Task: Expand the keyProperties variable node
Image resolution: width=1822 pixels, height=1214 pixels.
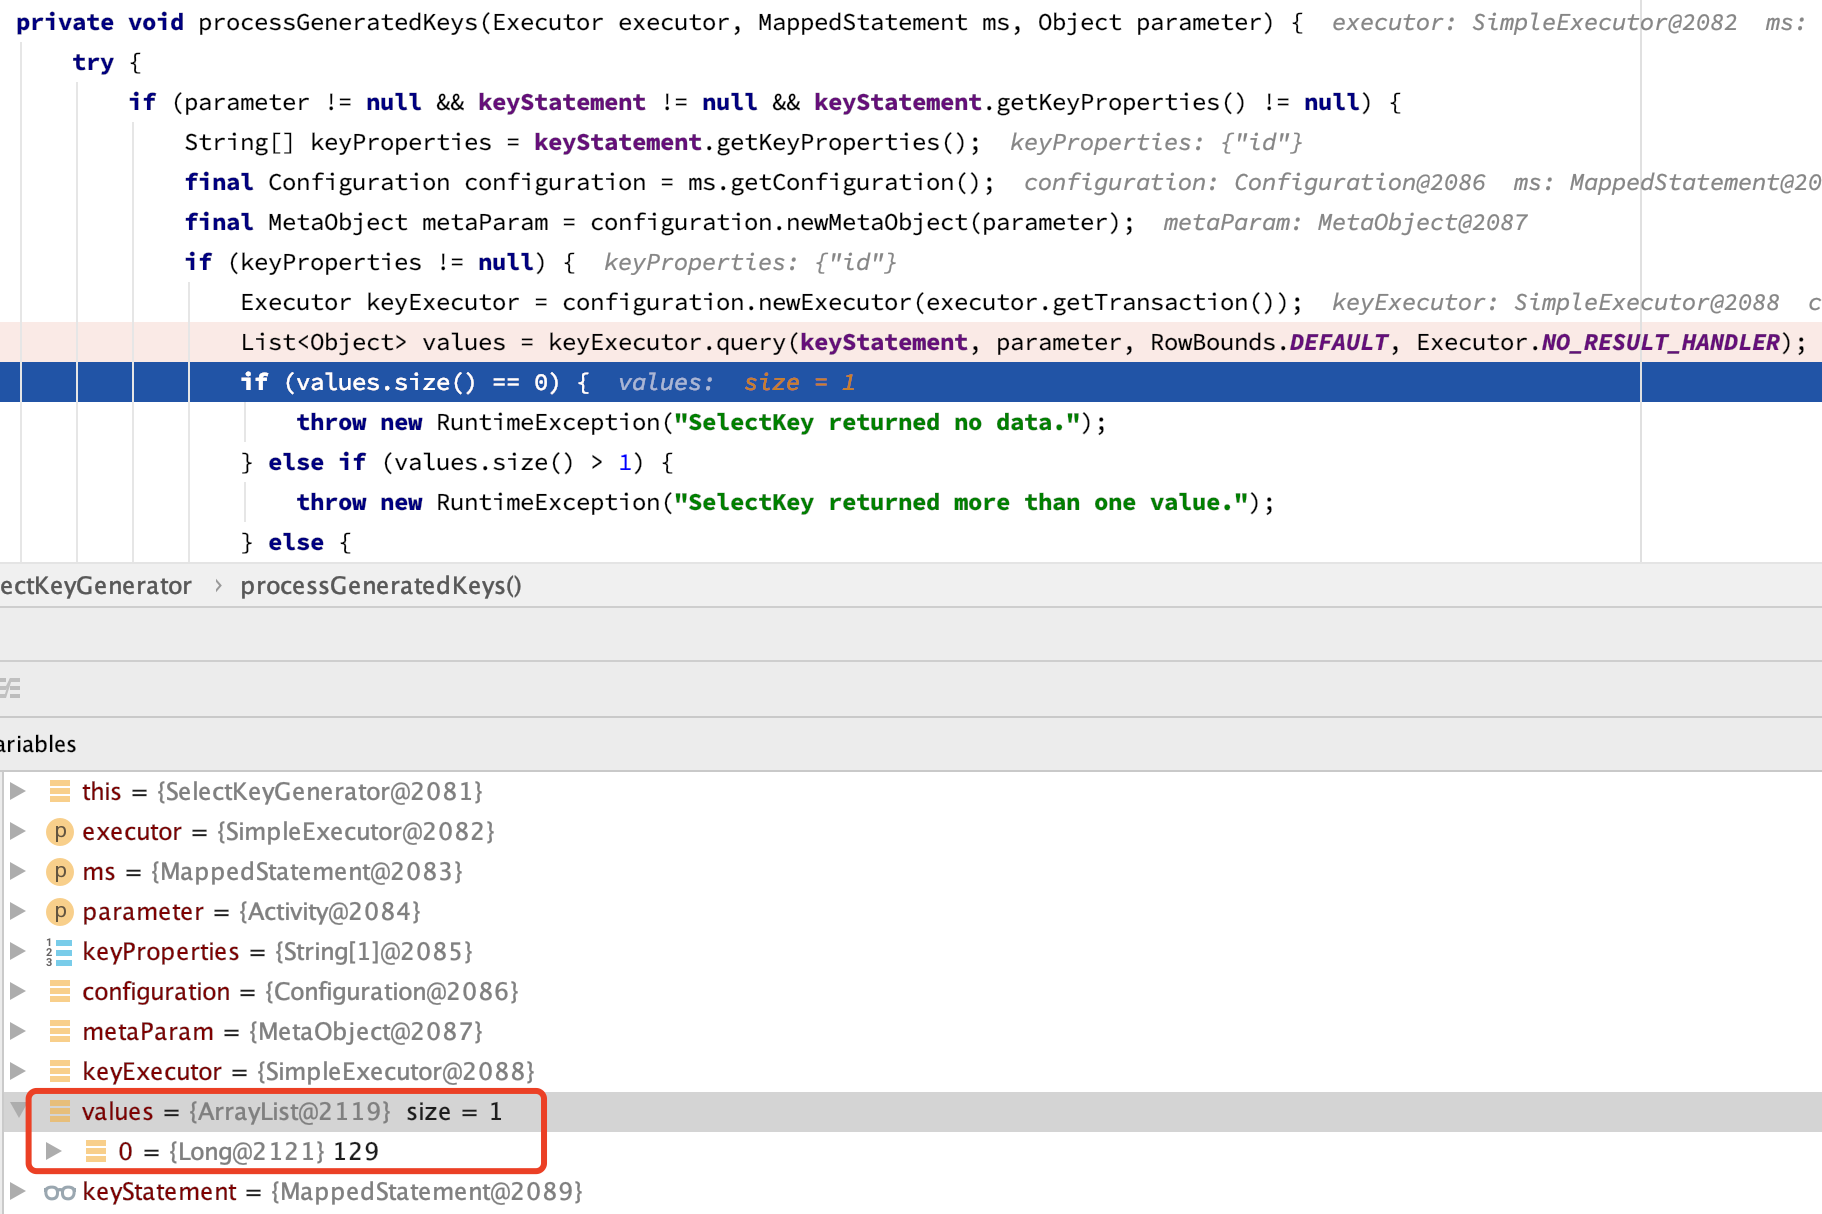Action: (x=17, y=951)
